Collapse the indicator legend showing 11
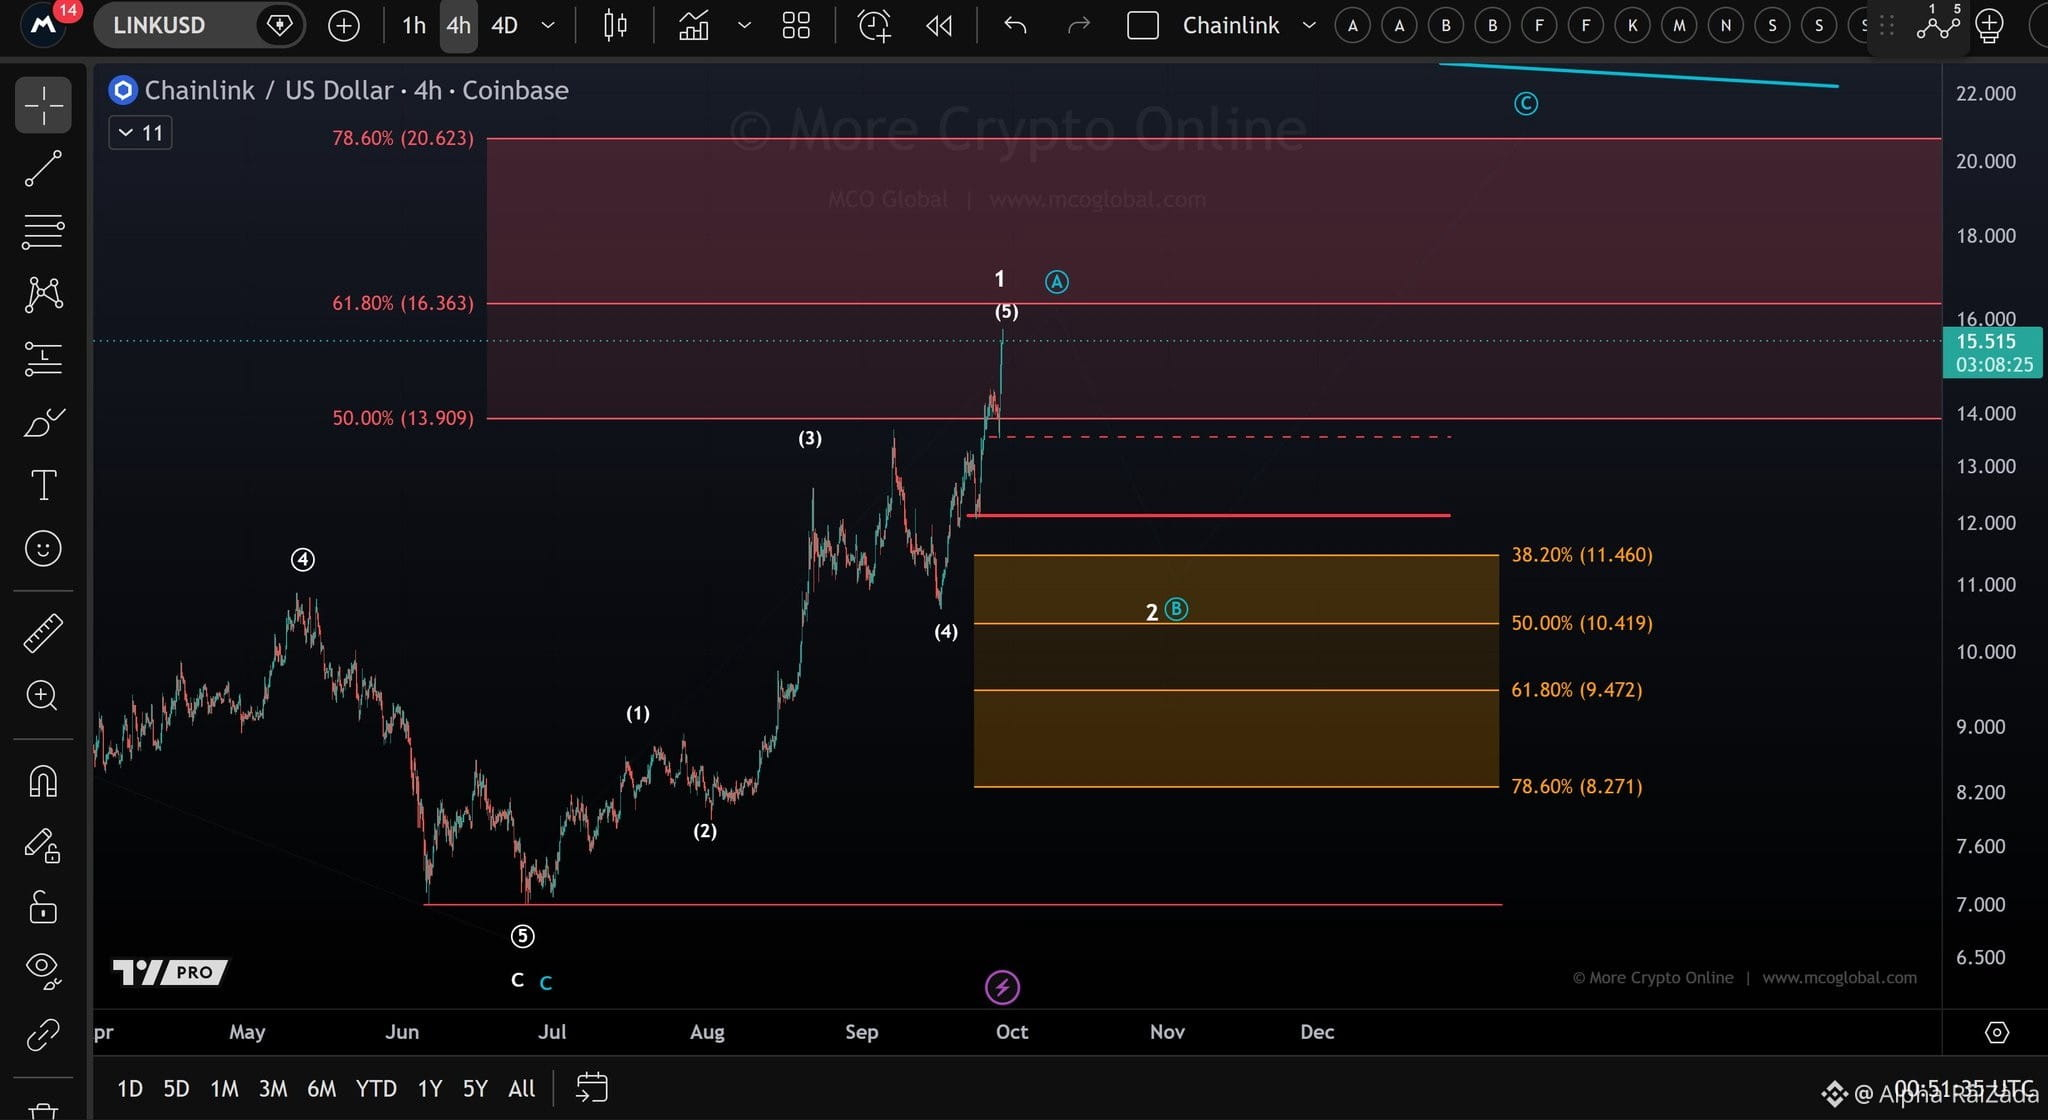The width and height of the screenshot is (2048, 1120). coord(140,133)
